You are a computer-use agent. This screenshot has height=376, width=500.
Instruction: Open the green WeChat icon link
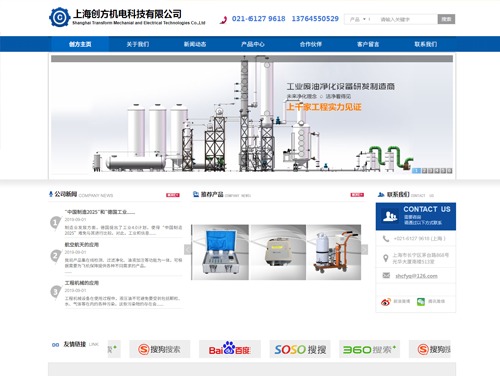pos(421,302)
